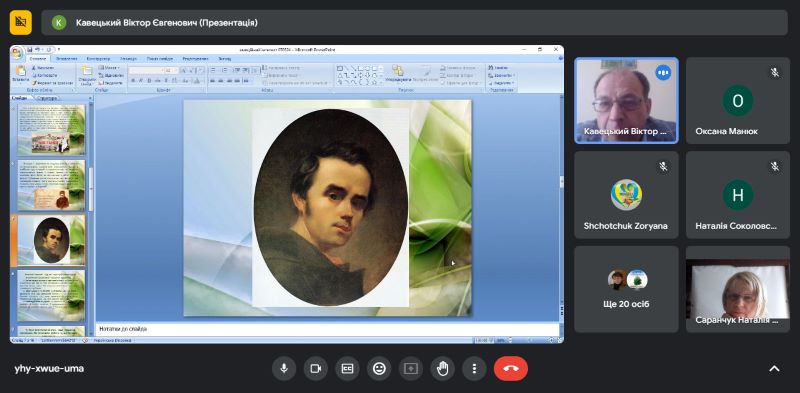Click Undo icon in PowerPoint quick access toolbar
The image size is (800, 393).
click(x=38, y=50)
